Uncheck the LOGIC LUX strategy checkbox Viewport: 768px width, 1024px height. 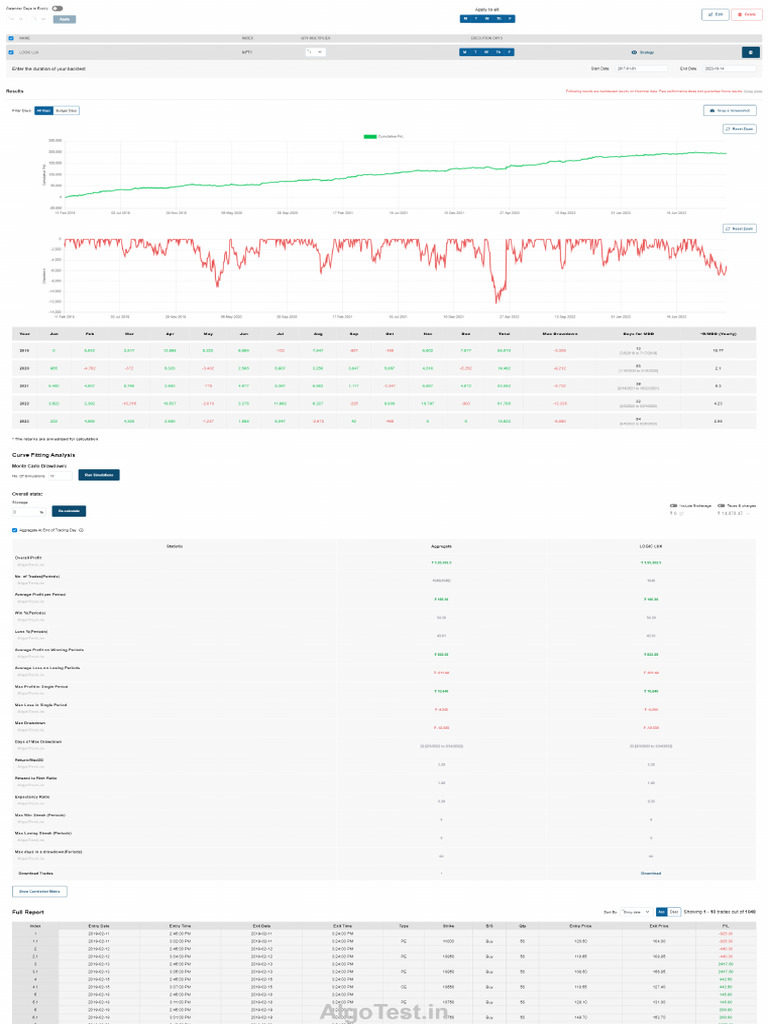(11, 52)
